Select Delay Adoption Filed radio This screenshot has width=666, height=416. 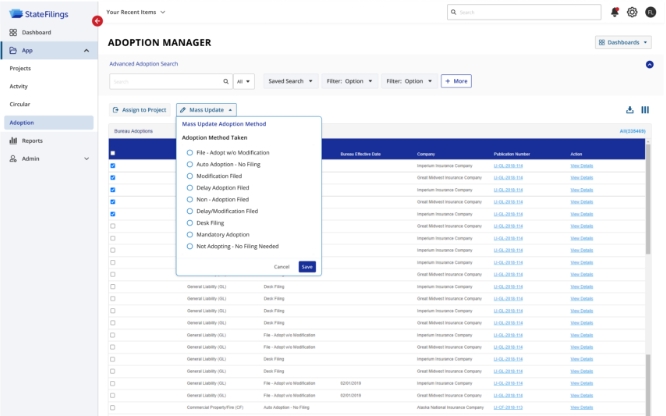click(x=190, y=187)
